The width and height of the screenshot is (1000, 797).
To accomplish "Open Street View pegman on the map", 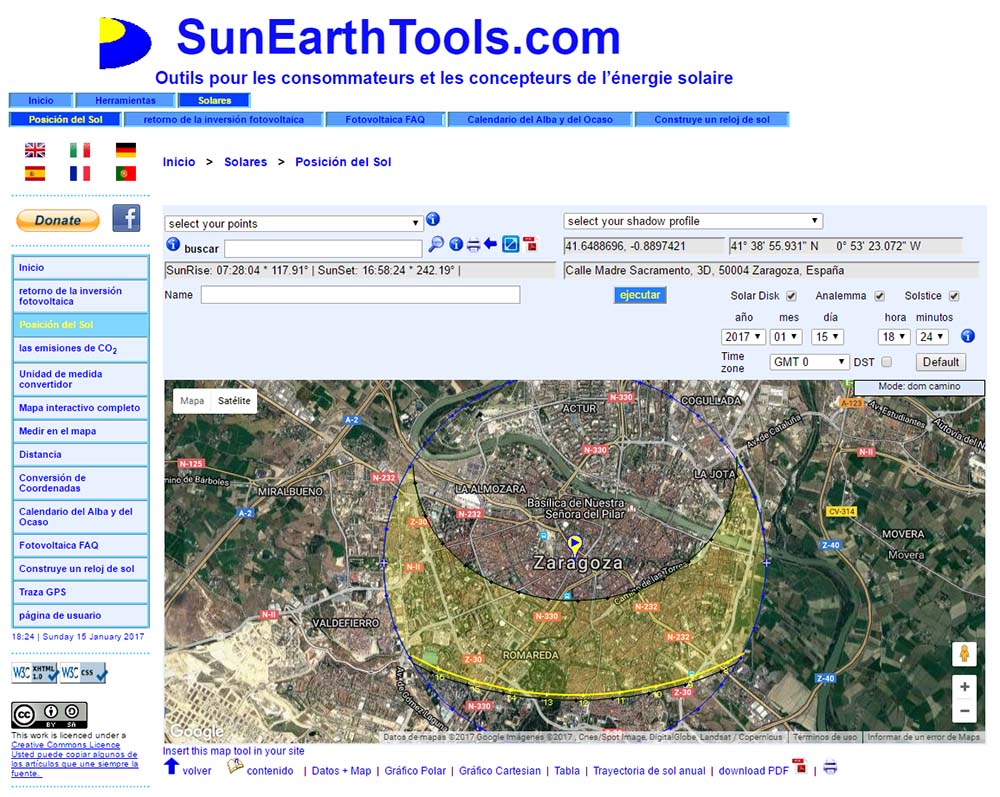I will pos(964,654).
